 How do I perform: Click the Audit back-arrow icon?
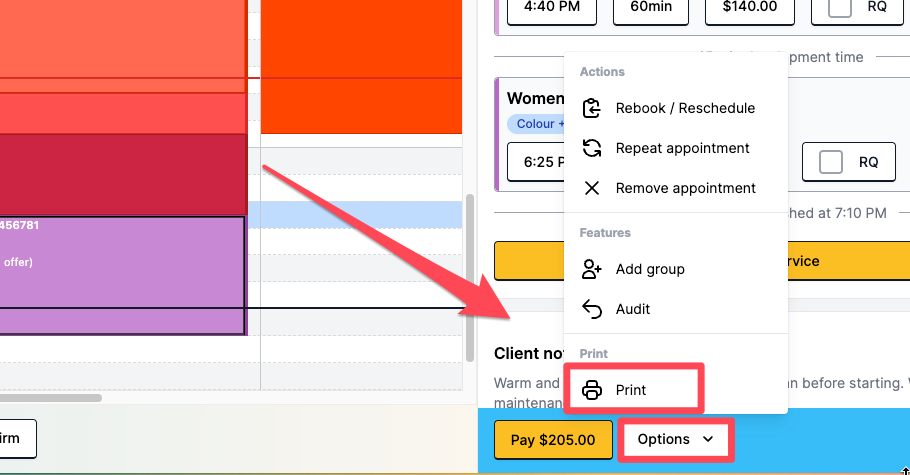click(x=592, y=309)
